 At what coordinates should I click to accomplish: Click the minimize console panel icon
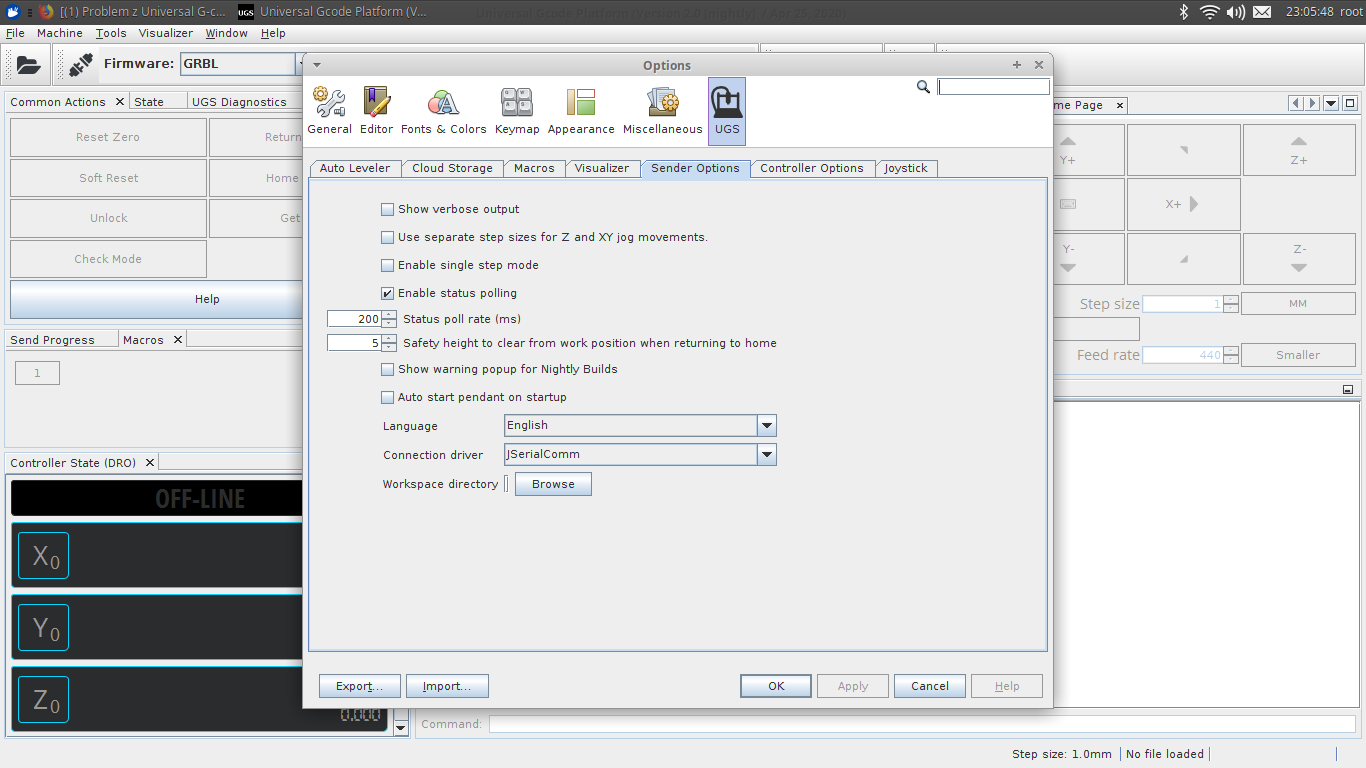(x=1348, y=390)
